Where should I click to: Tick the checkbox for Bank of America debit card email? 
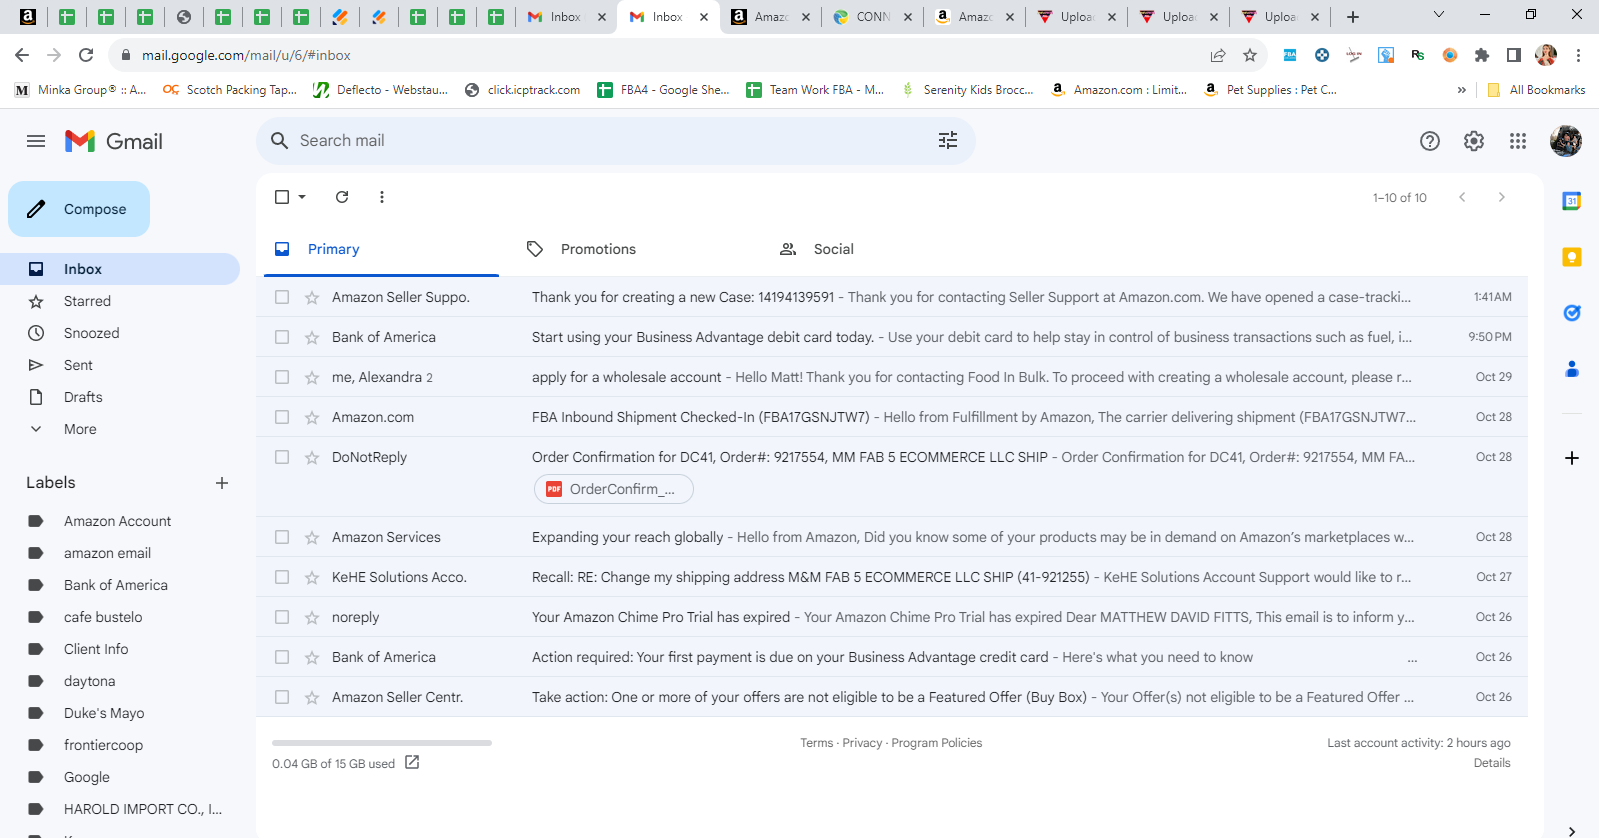pos(282,337)
